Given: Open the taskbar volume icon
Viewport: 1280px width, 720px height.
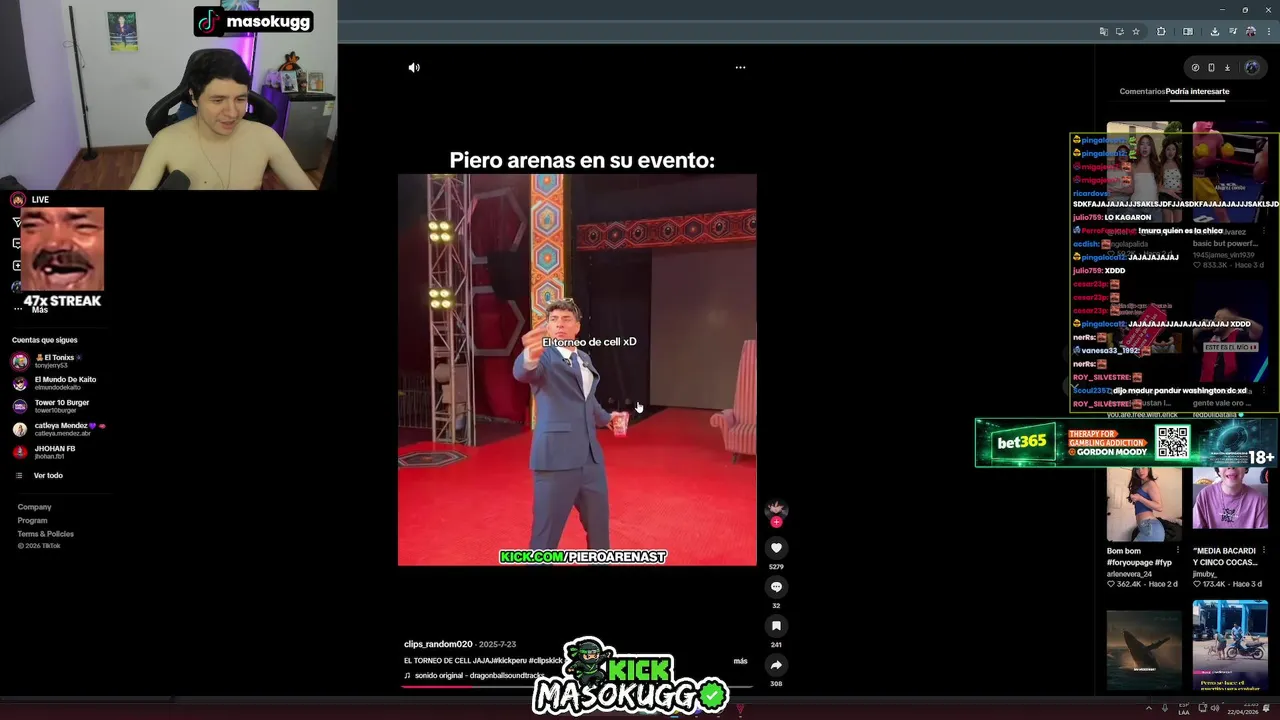Looking at the screenshot, I should click(1215, 708).
